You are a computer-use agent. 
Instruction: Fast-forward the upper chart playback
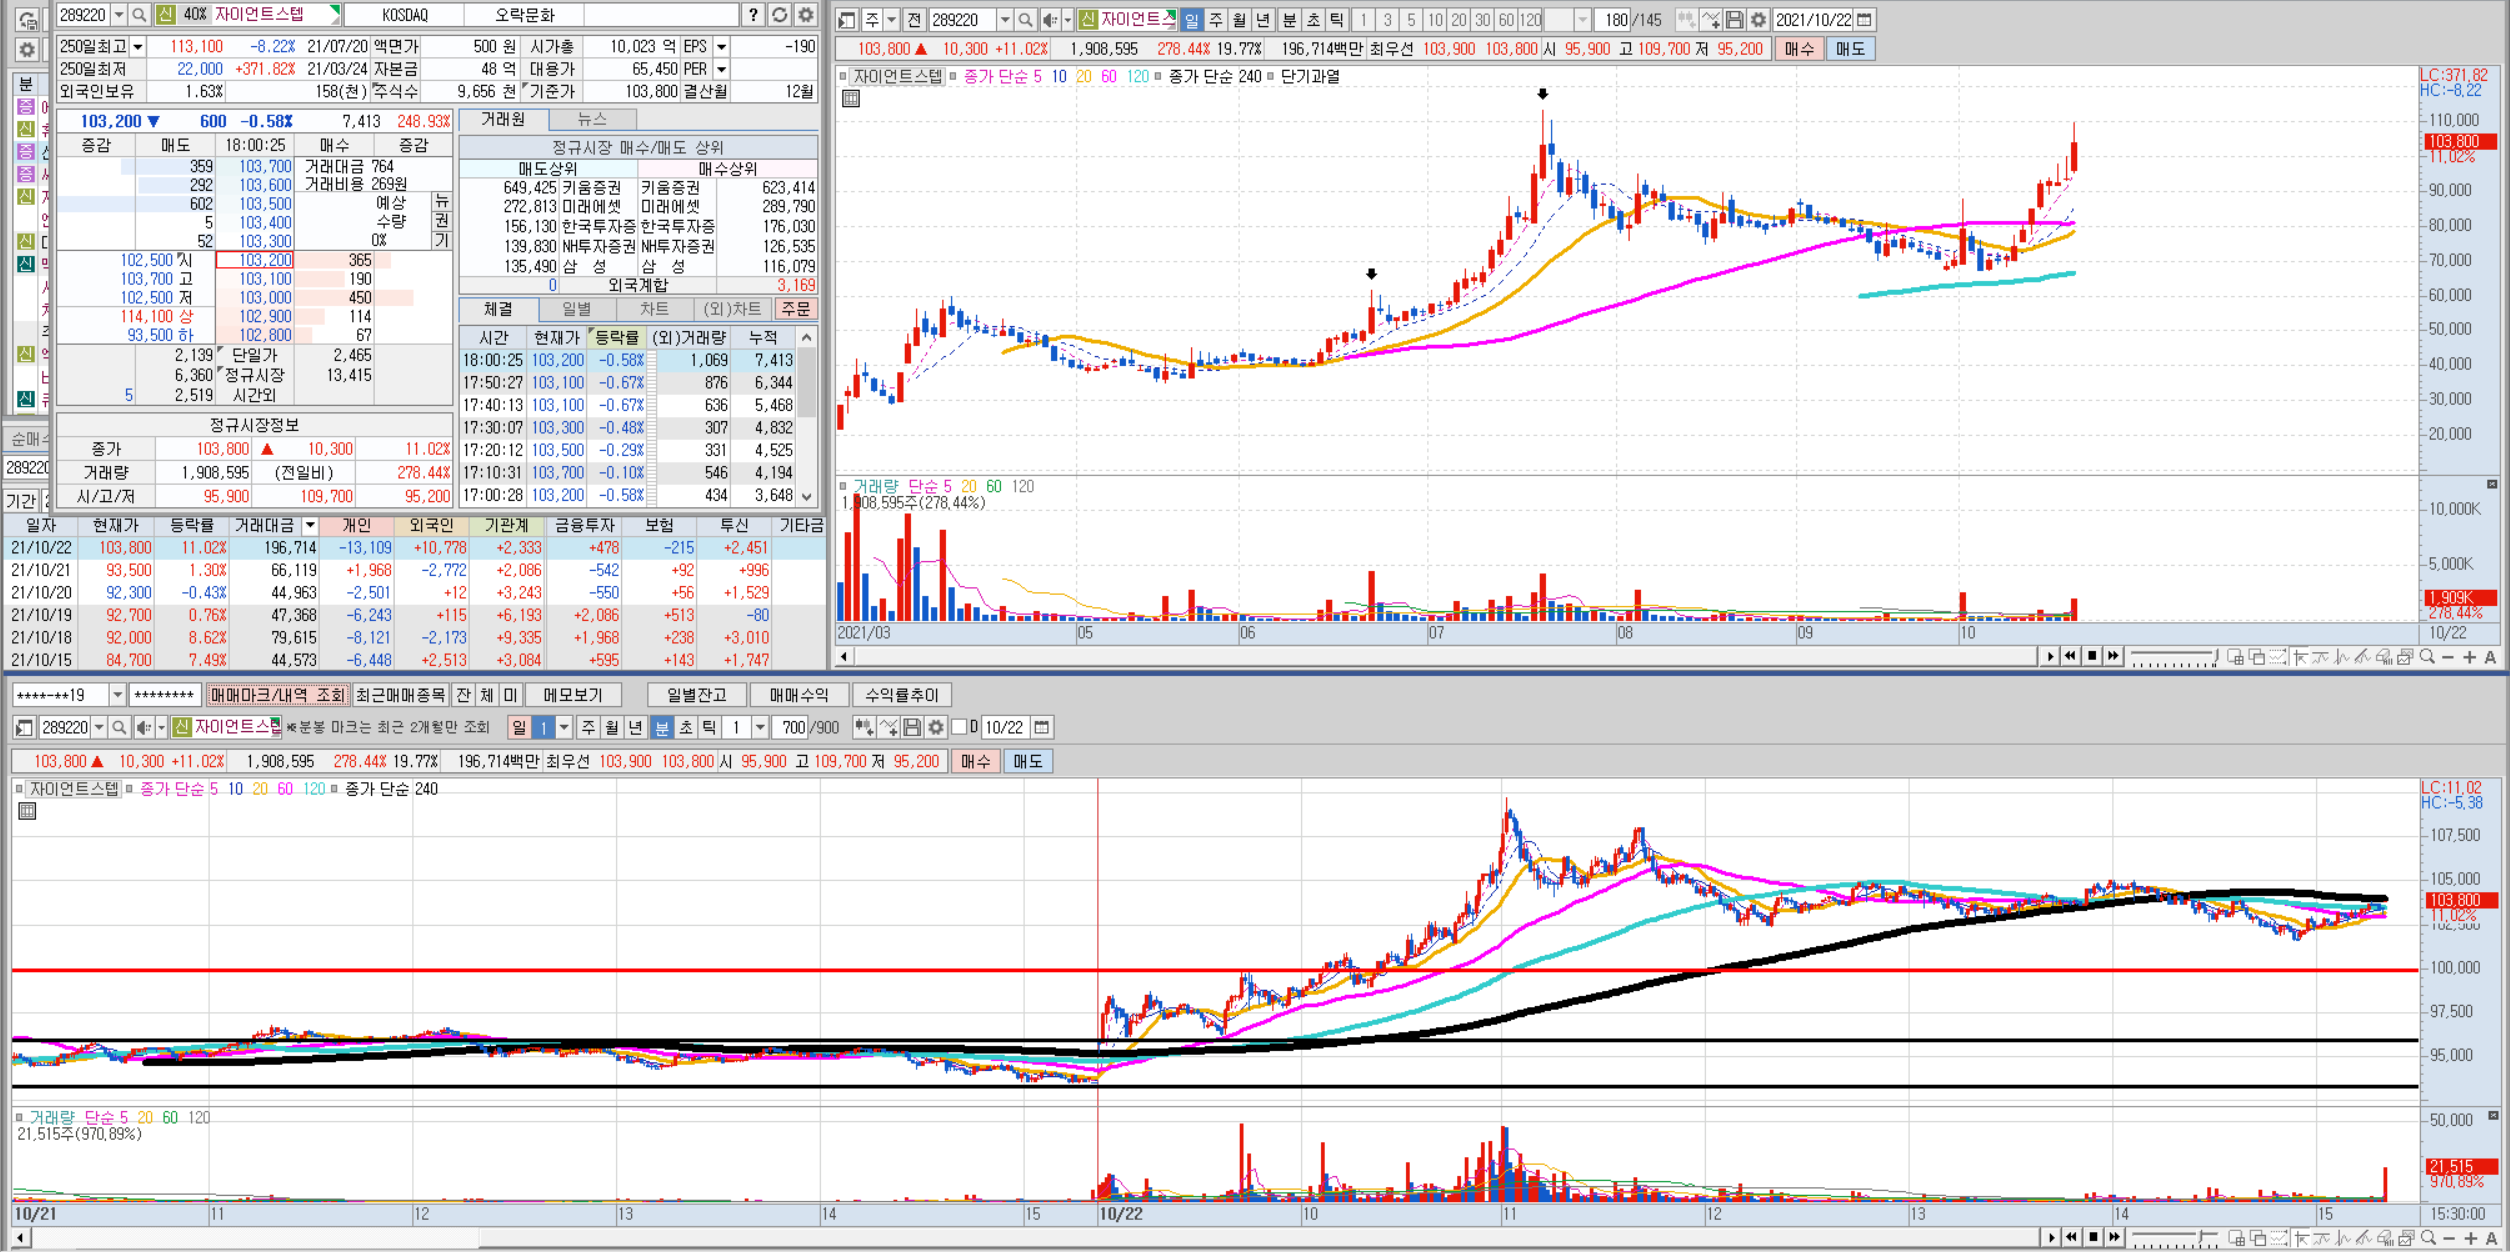pyautogui.click(x=2113, y=657)
